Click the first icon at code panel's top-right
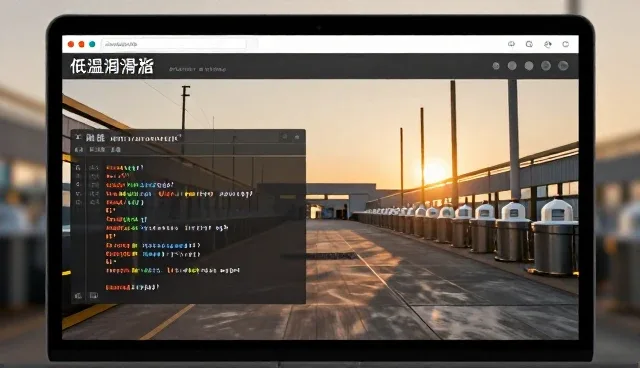Screen dimensions: 640x368 (285, 137)
